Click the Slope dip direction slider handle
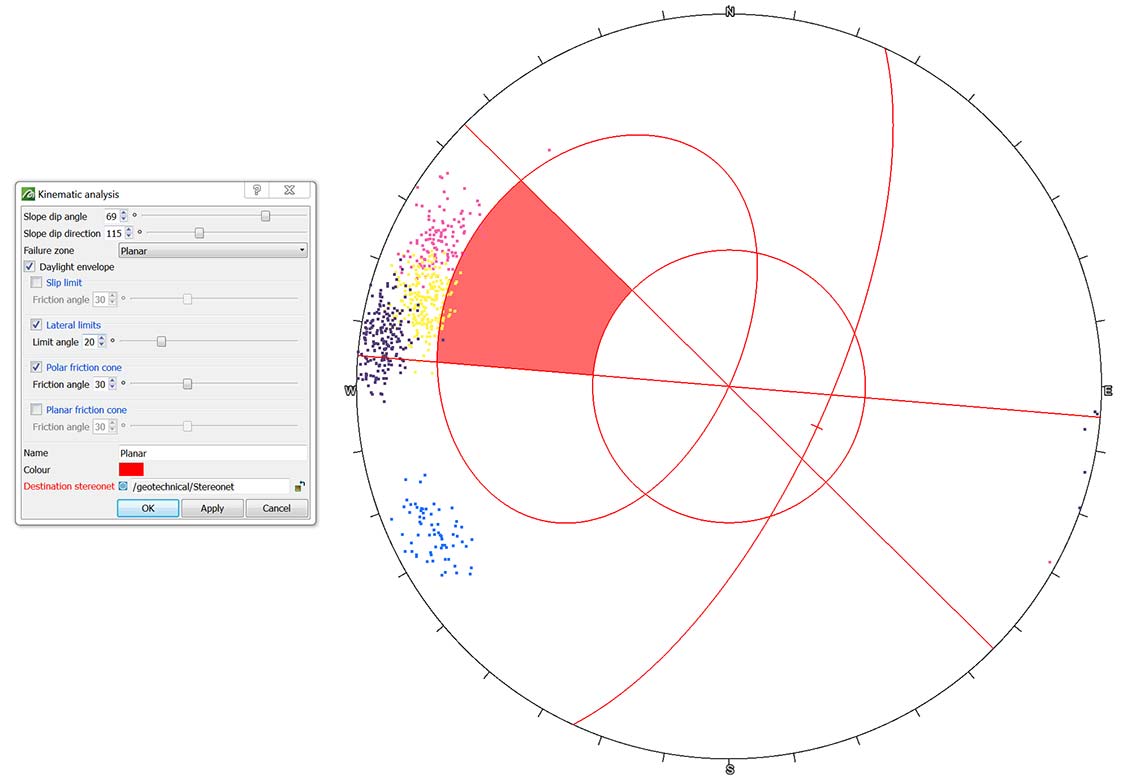Viewport: 1140px width, 779px height. [199, 233]
